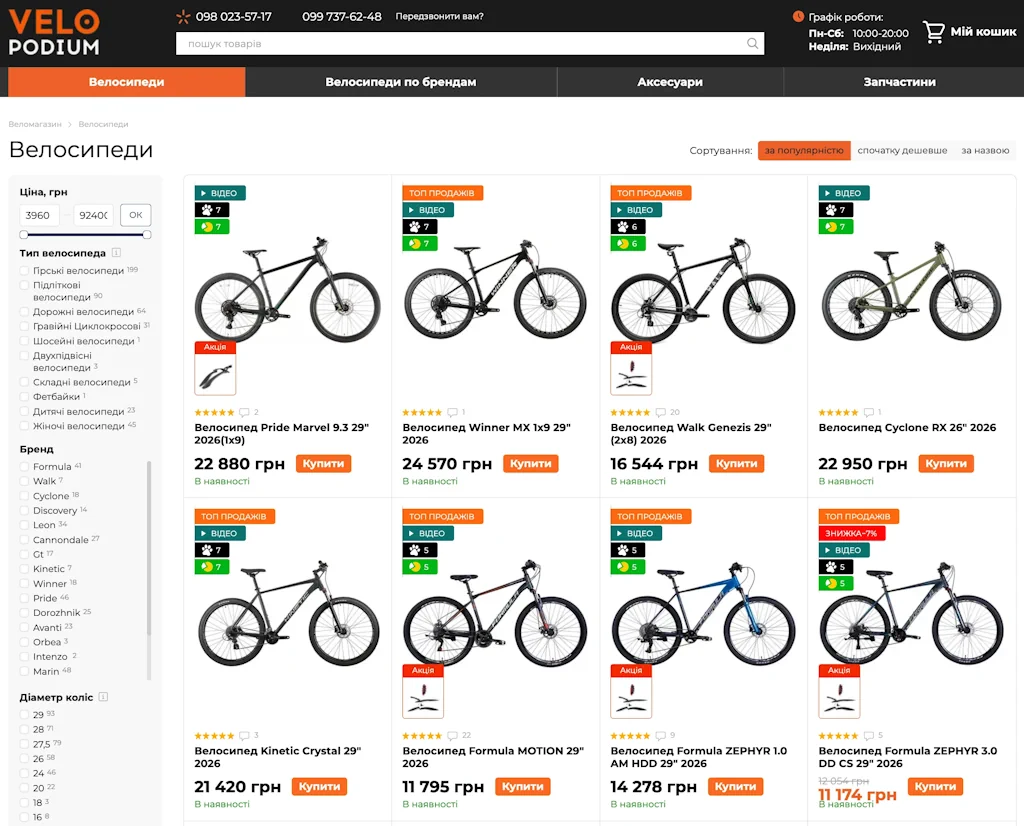This screenshot has height=826, width=1024.
Task: Select wheel diameter 27,5 checkbox
Action: coord(24,744)
